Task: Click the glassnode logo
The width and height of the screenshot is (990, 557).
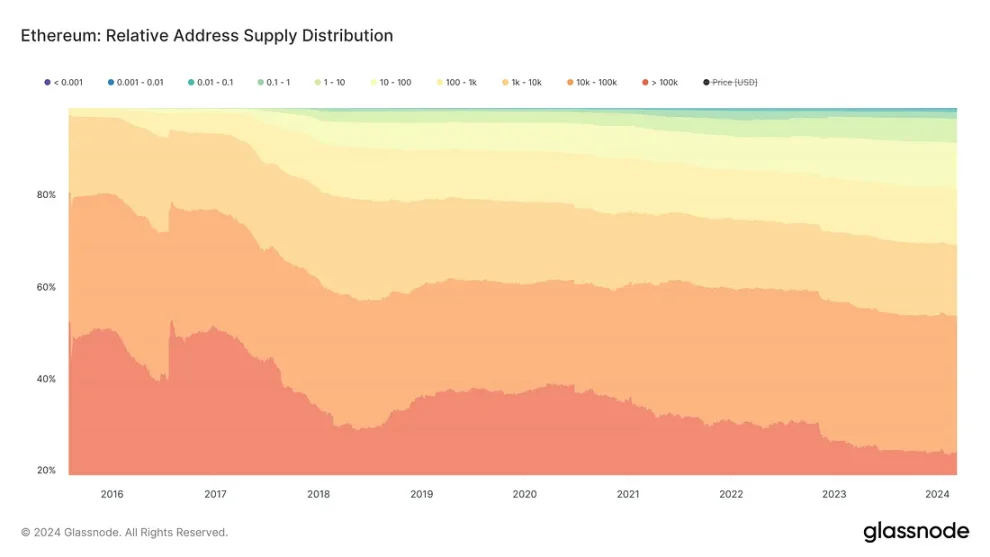Action: (916, 532)
